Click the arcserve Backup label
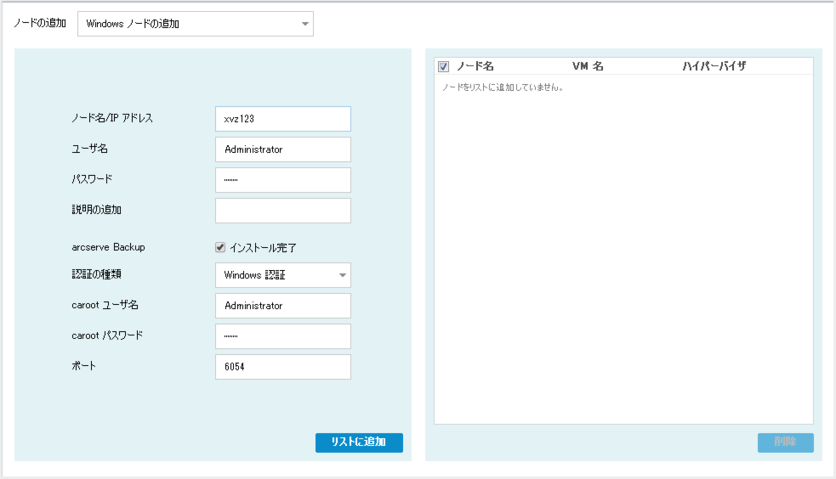The image size is (836, 479). coord(108,248)
